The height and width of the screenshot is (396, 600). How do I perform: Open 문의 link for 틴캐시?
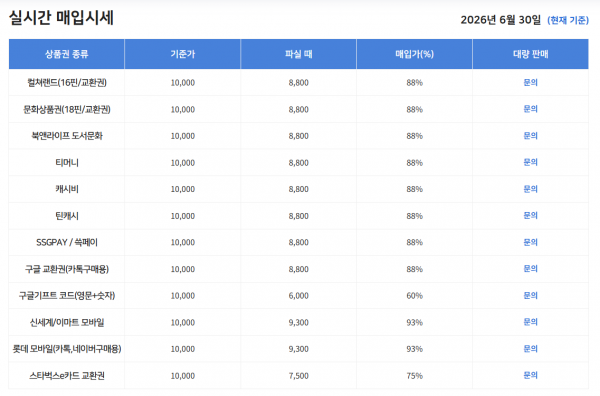[x=530, y=215]
